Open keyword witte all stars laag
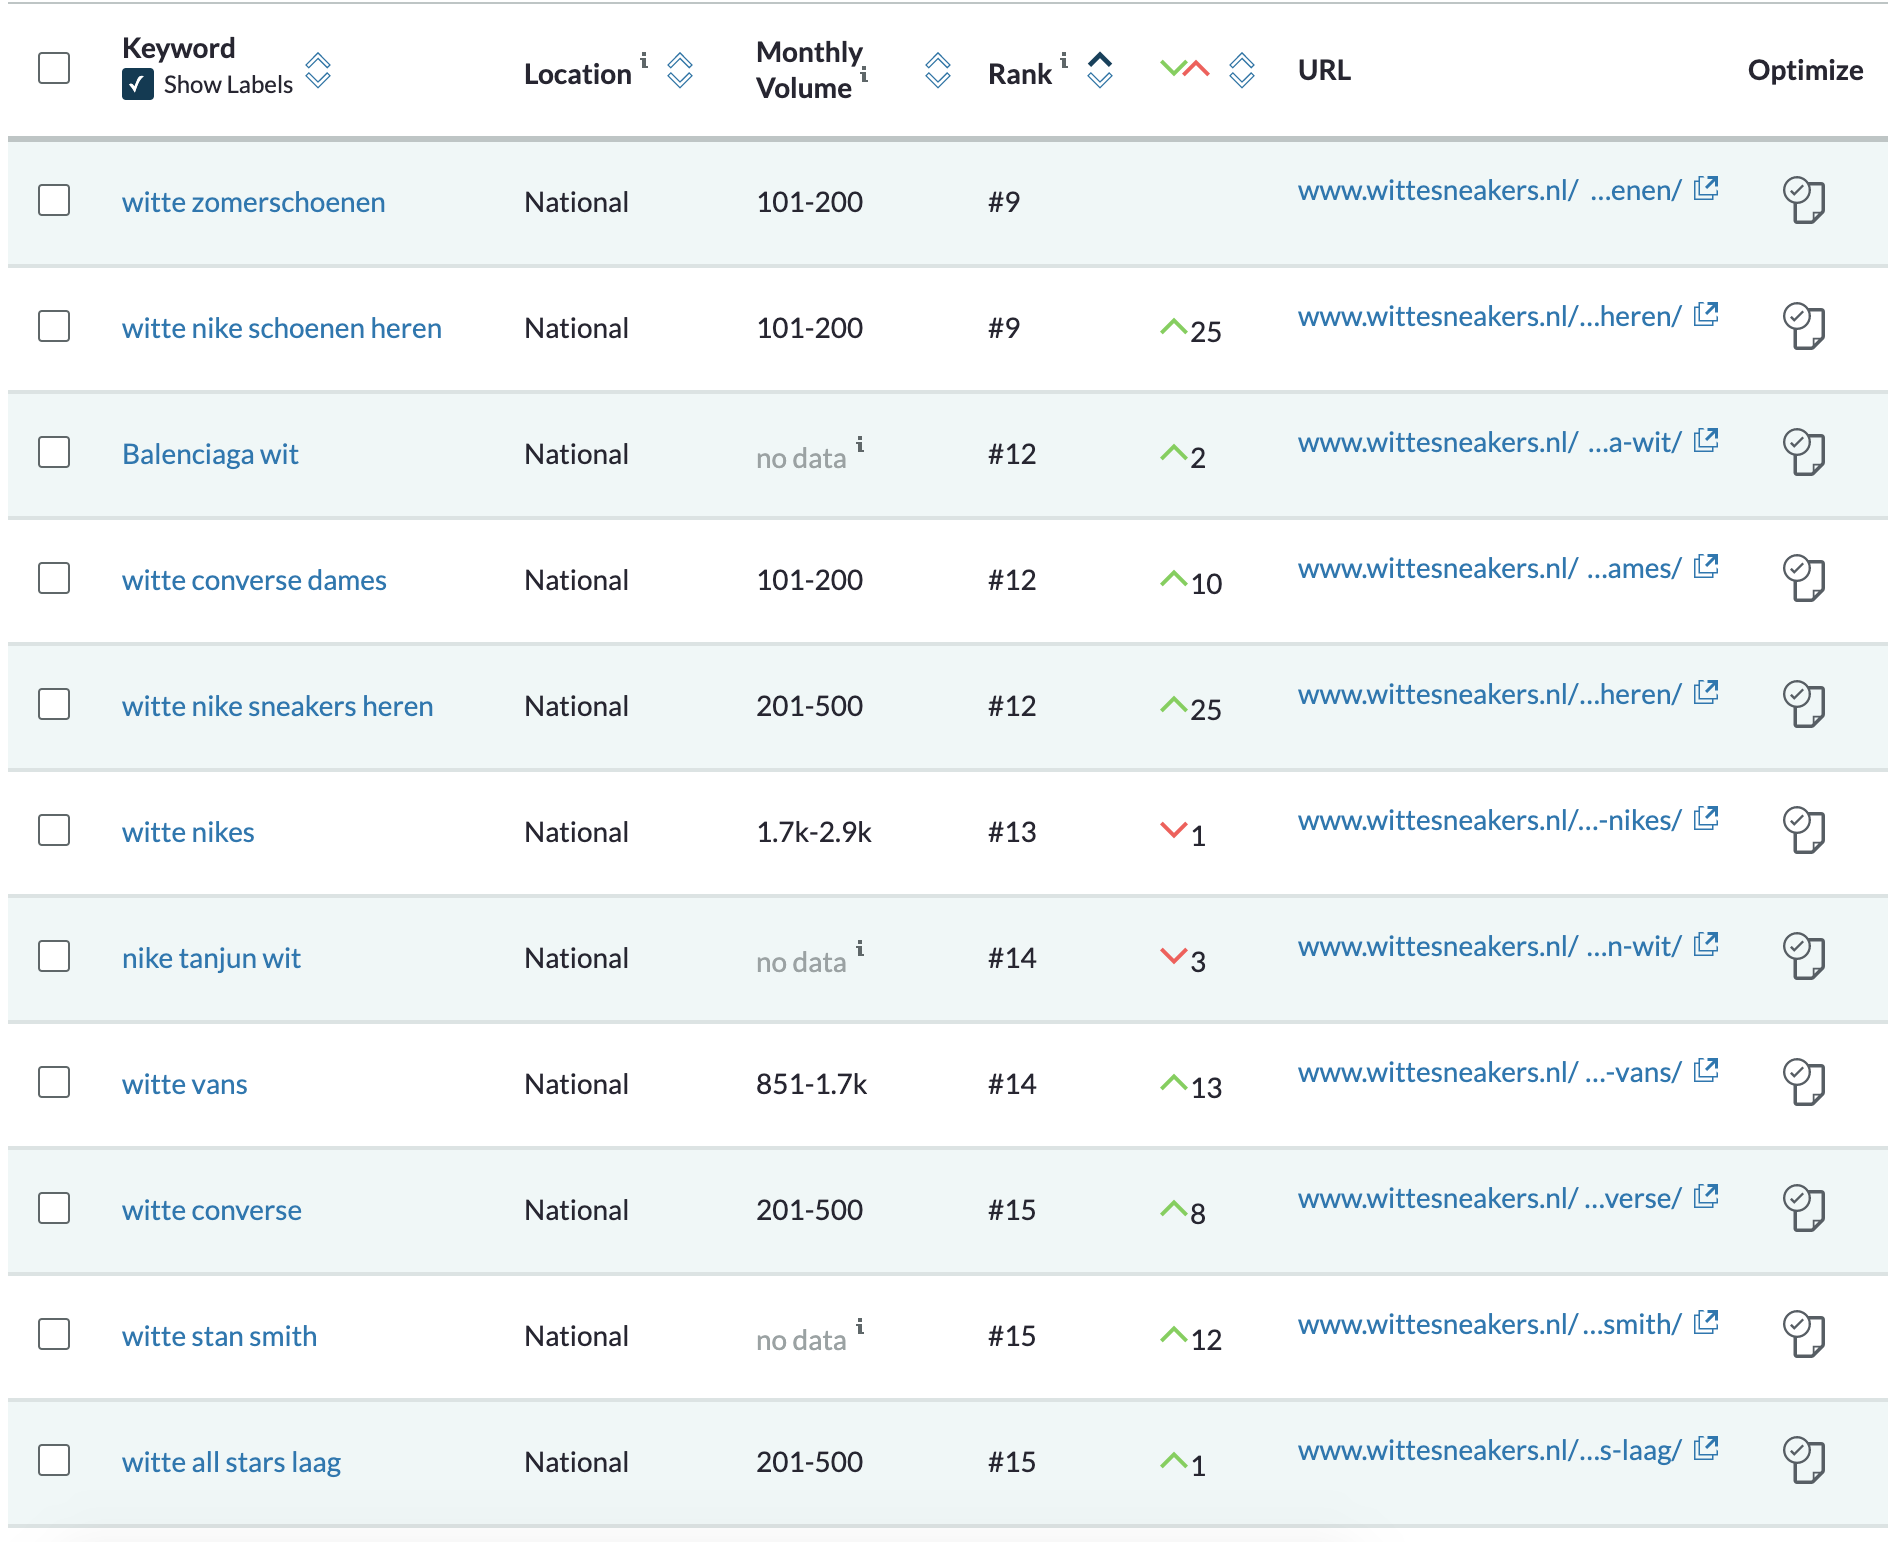Viewport: 1890px width, 1542px height. 231,1462
